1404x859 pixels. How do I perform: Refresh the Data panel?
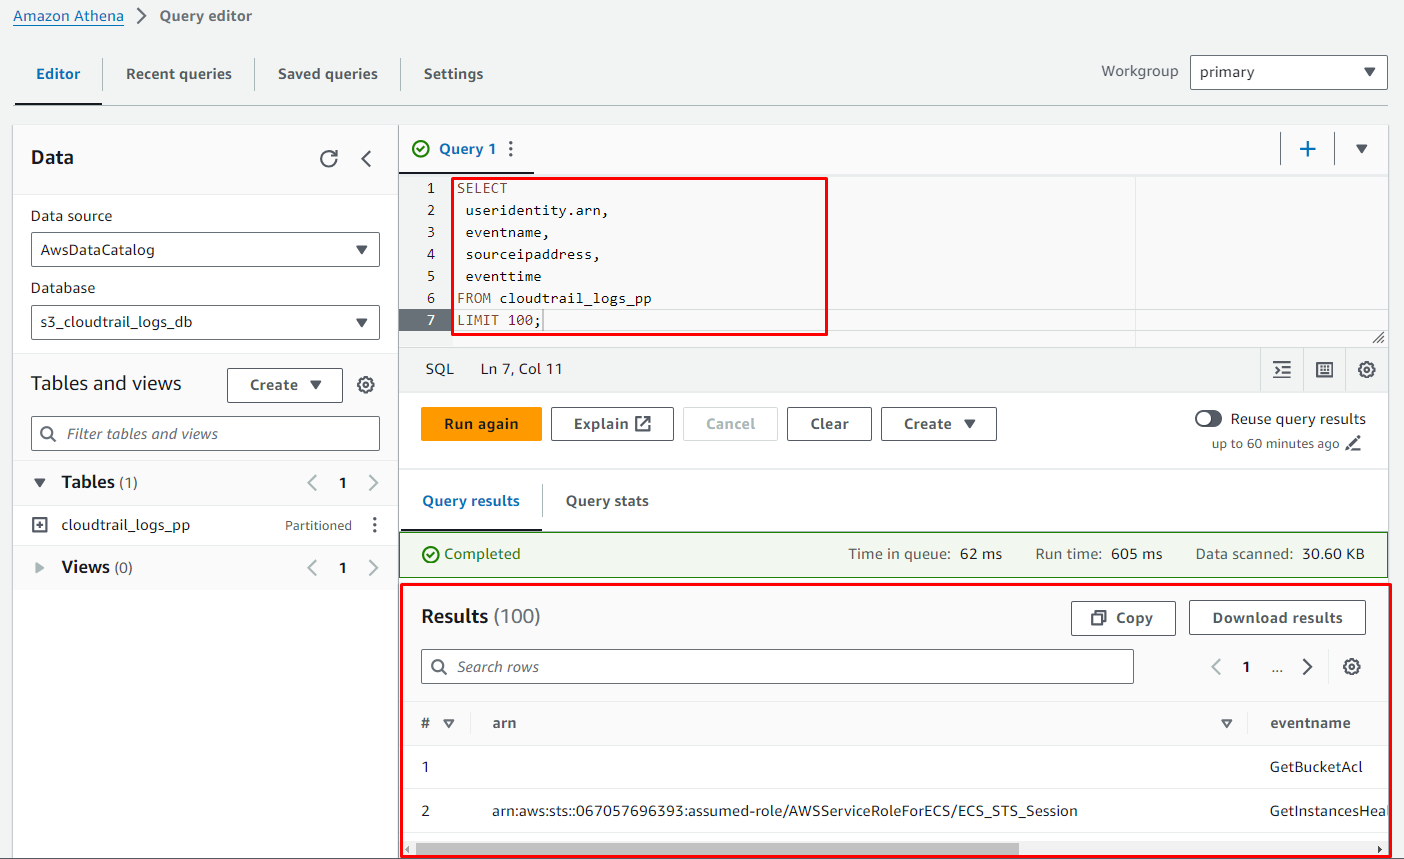[328, 159]
